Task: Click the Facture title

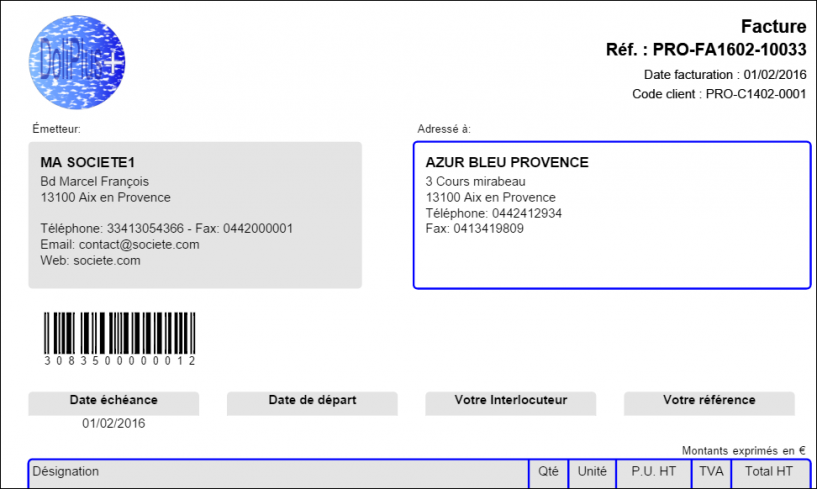Action: coord(773,26)
